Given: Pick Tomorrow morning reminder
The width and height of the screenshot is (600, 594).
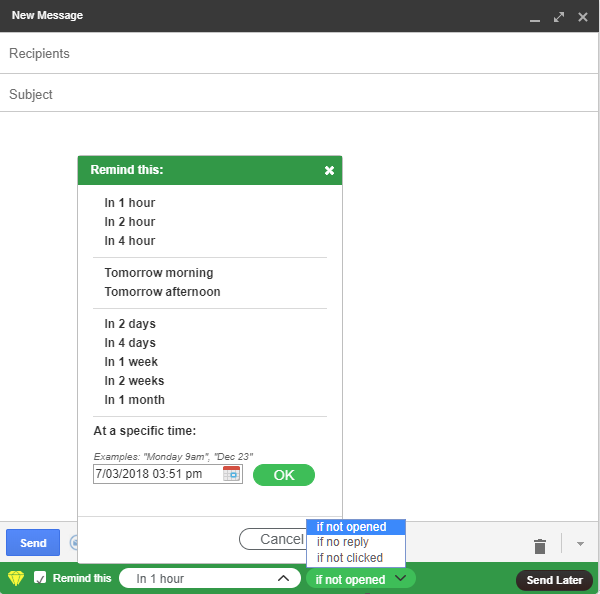Looking at the screenshot, I should (159, 273).
